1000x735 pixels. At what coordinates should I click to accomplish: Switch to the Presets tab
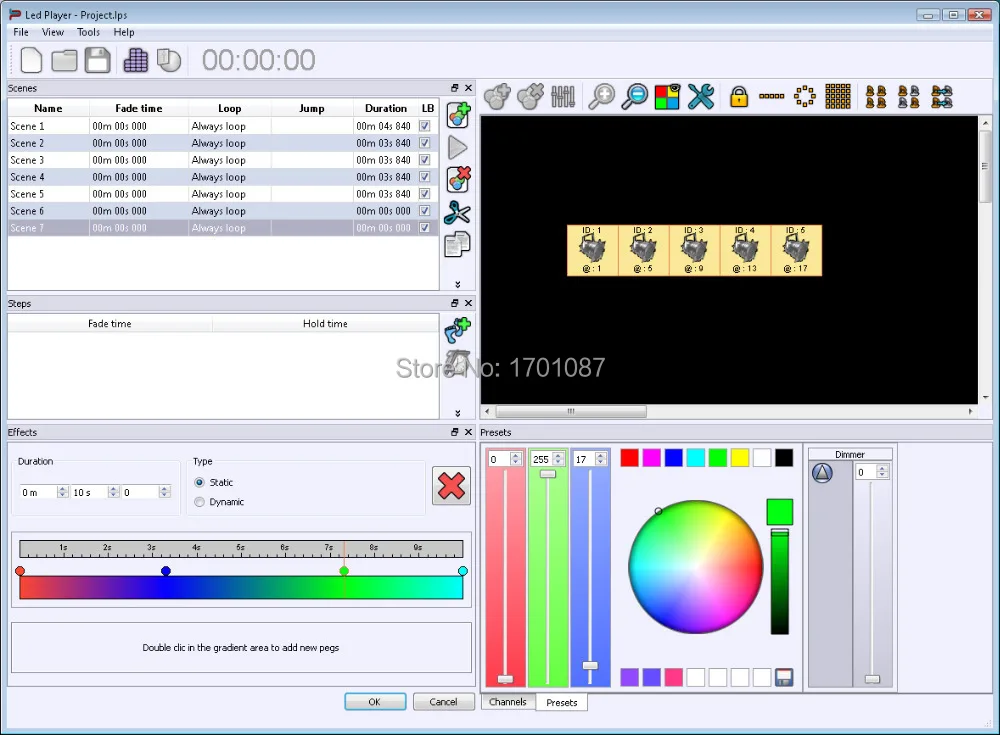[x=562, y=702]
